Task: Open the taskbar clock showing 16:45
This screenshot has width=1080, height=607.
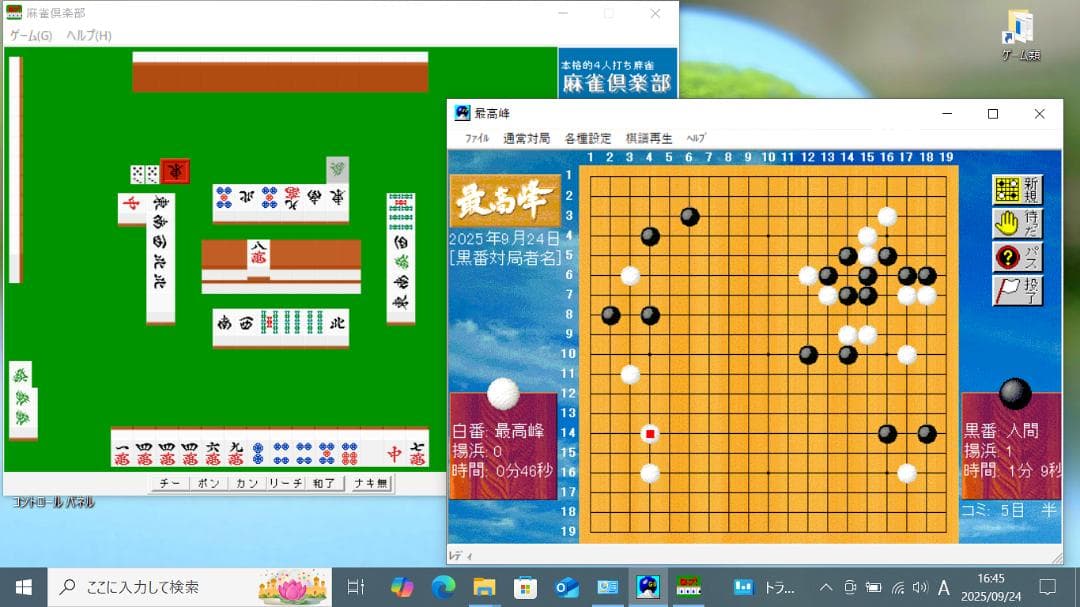Action: [x=990, y=587]
